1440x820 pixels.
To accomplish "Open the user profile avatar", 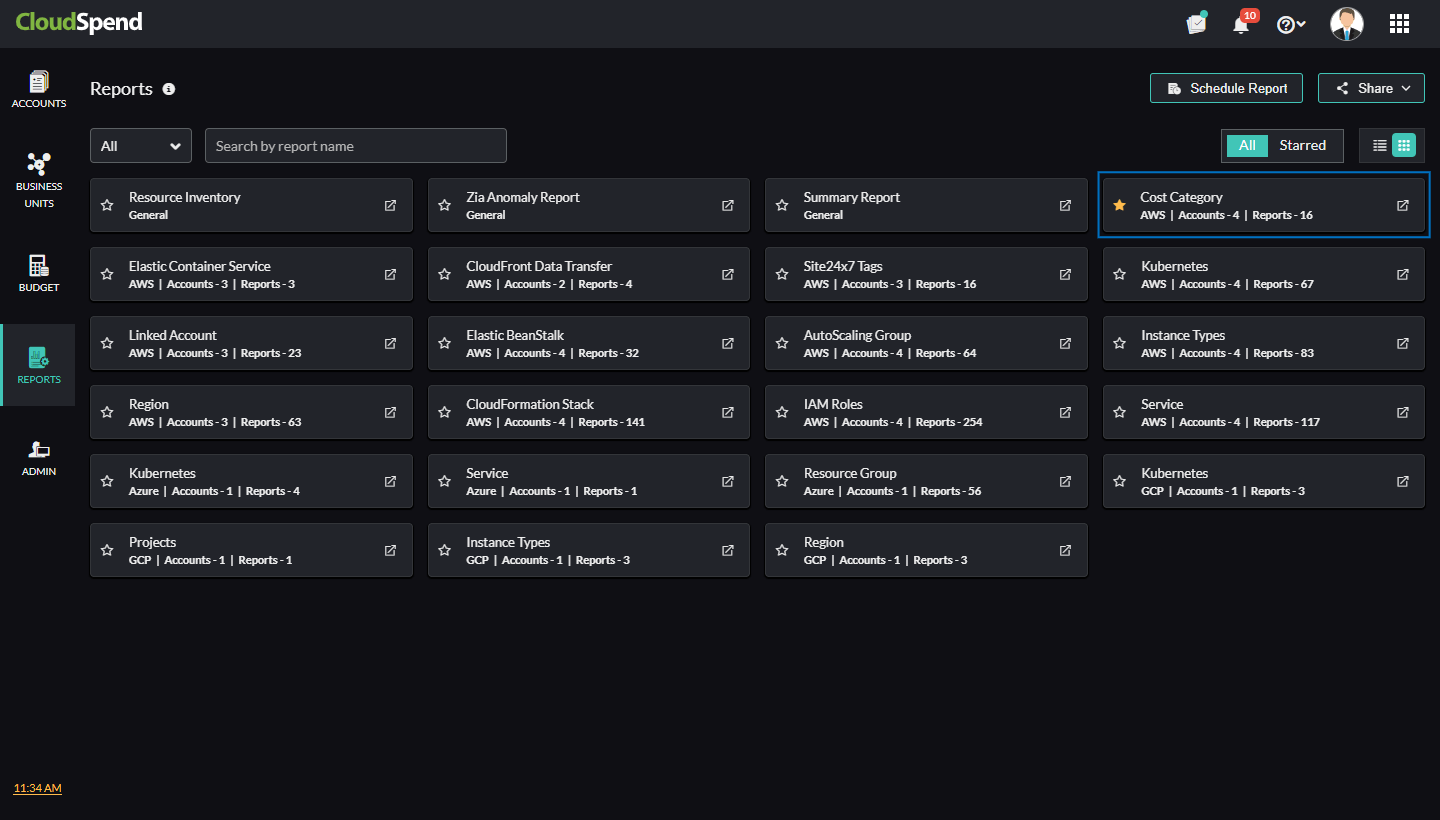I will 1346,24.
